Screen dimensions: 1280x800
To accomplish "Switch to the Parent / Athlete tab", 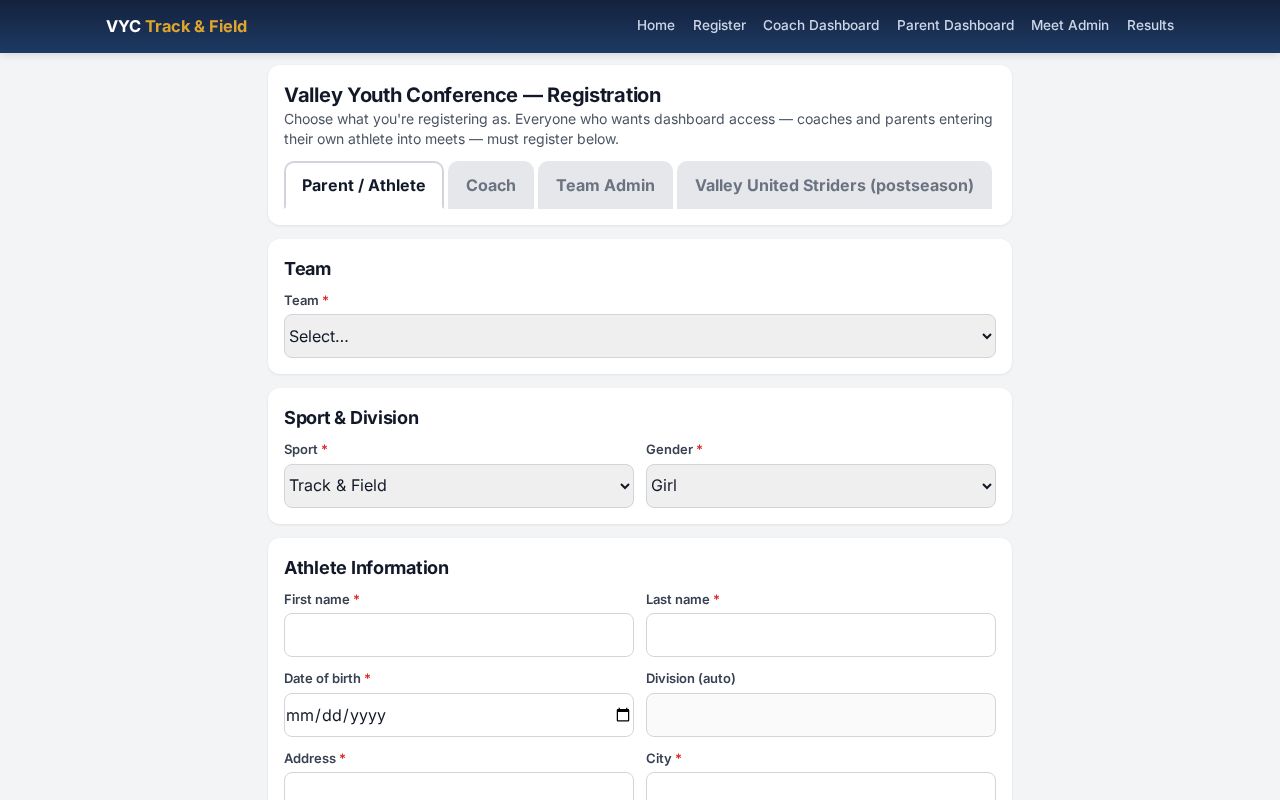I will click(364, 185).
